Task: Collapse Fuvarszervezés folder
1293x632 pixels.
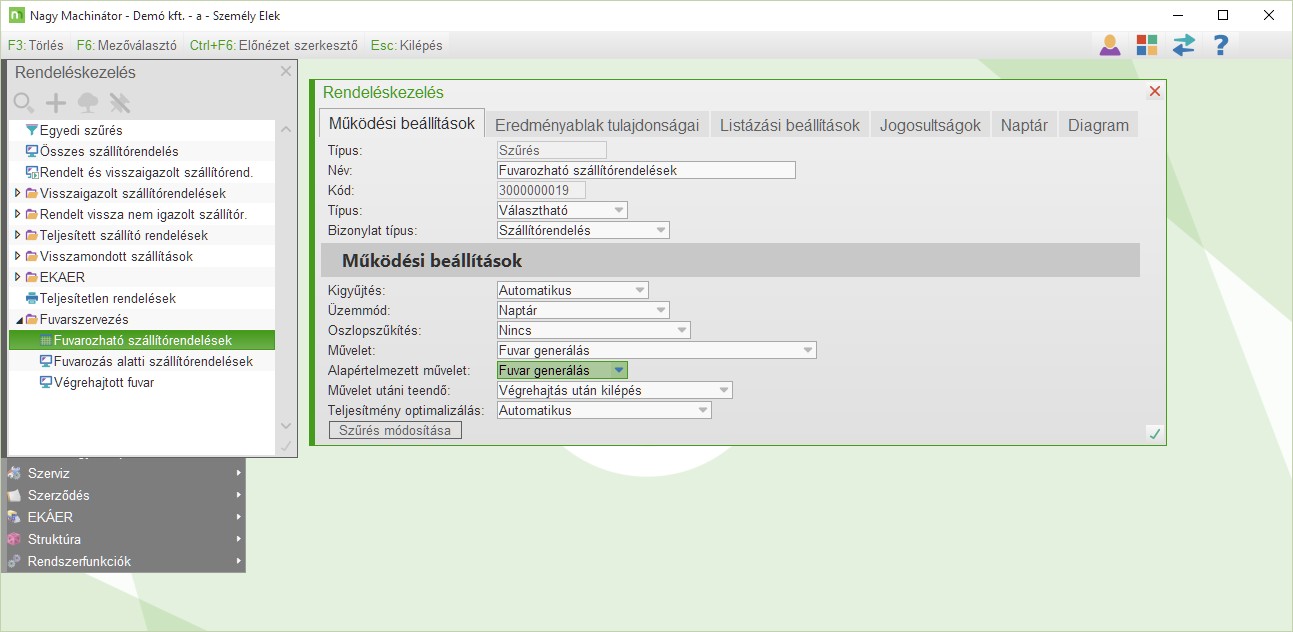Action: pos(18,319)
